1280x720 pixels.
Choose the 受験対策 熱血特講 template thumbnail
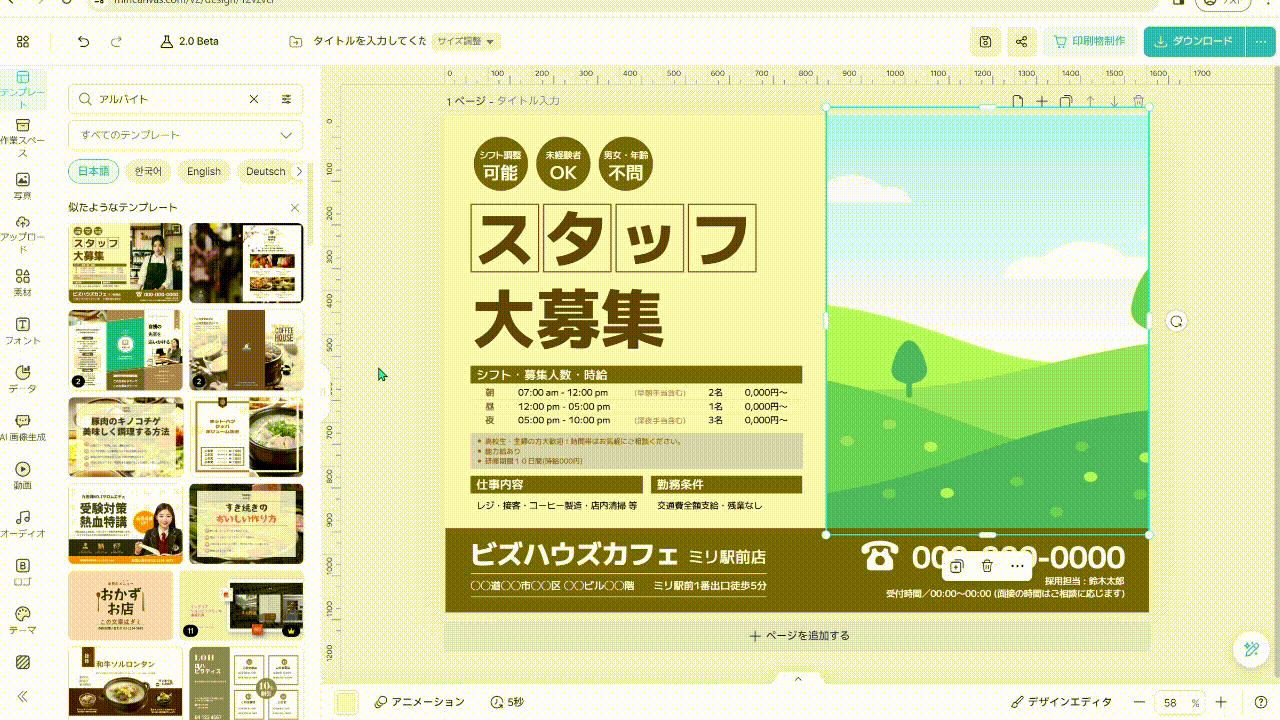(x=125, y=524)
